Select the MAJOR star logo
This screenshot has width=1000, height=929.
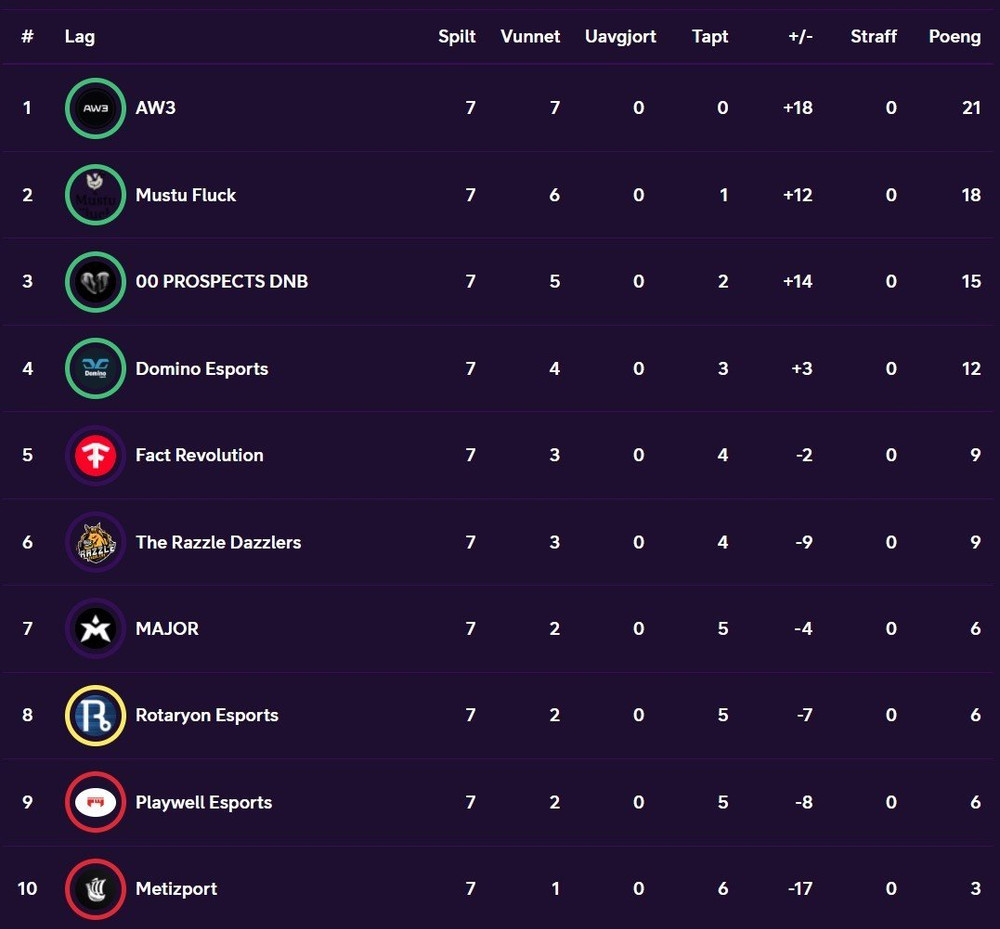pyautogui.click(x=95, y=629)
